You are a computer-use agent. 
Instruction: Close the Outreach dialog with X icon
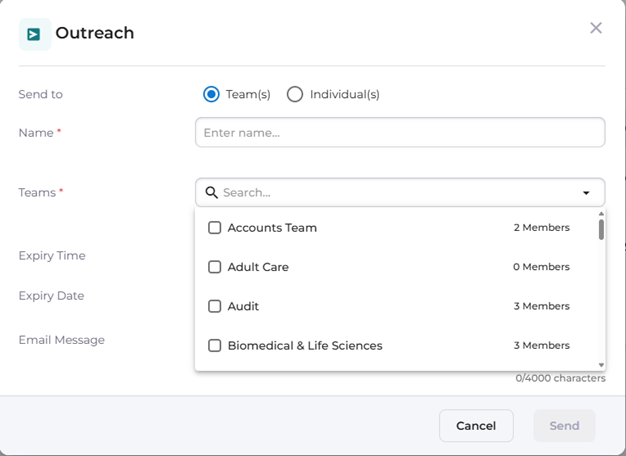click(x=596, y=28)
